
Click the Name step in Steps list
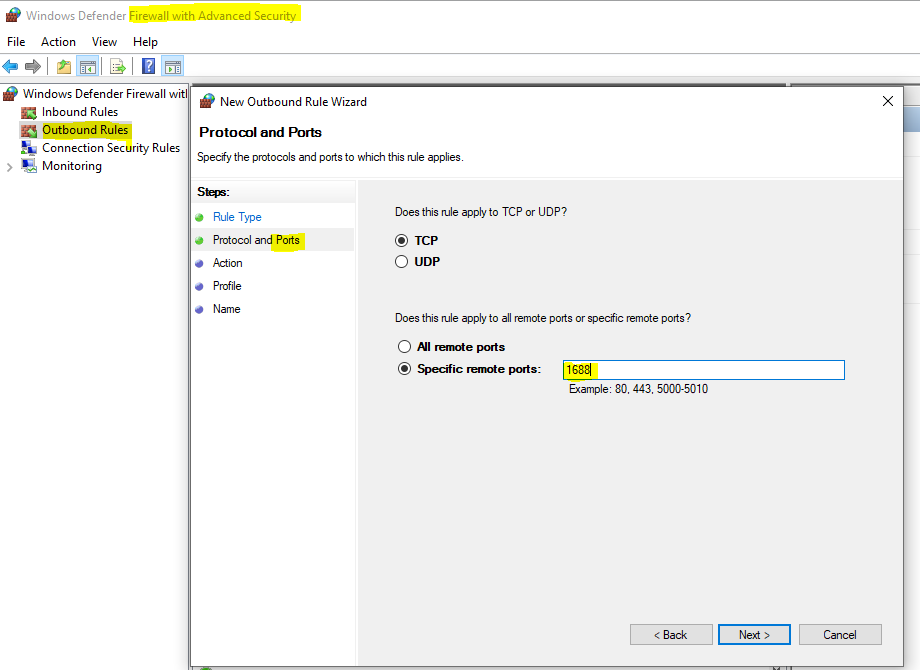pos(226,309)
